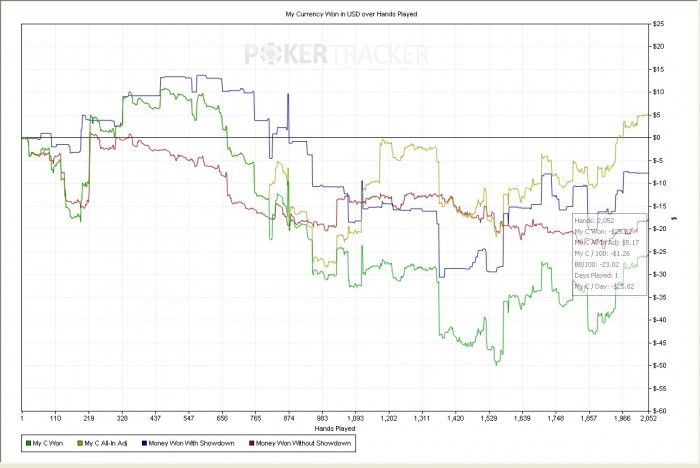
Task: Click the 437 mark on the hands axis
Action: tap(155, 419)
